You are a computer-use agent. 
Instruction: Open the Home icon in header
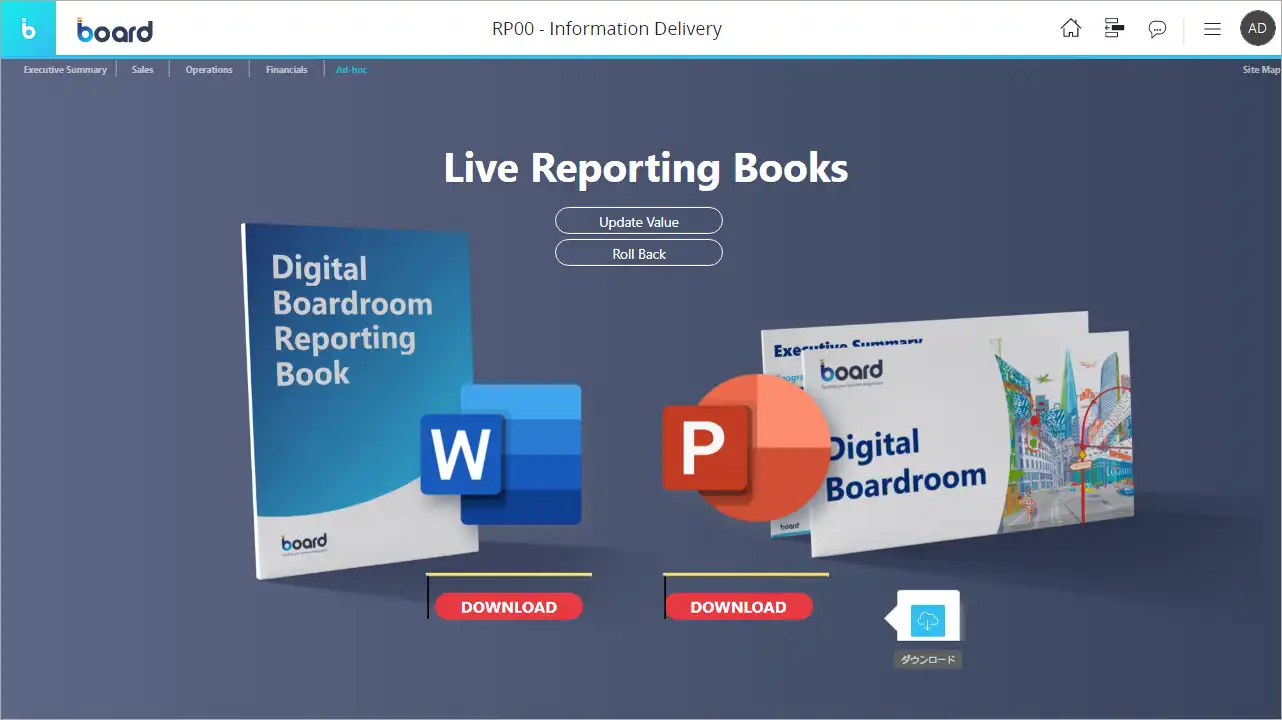click(x=1070, y=29)
